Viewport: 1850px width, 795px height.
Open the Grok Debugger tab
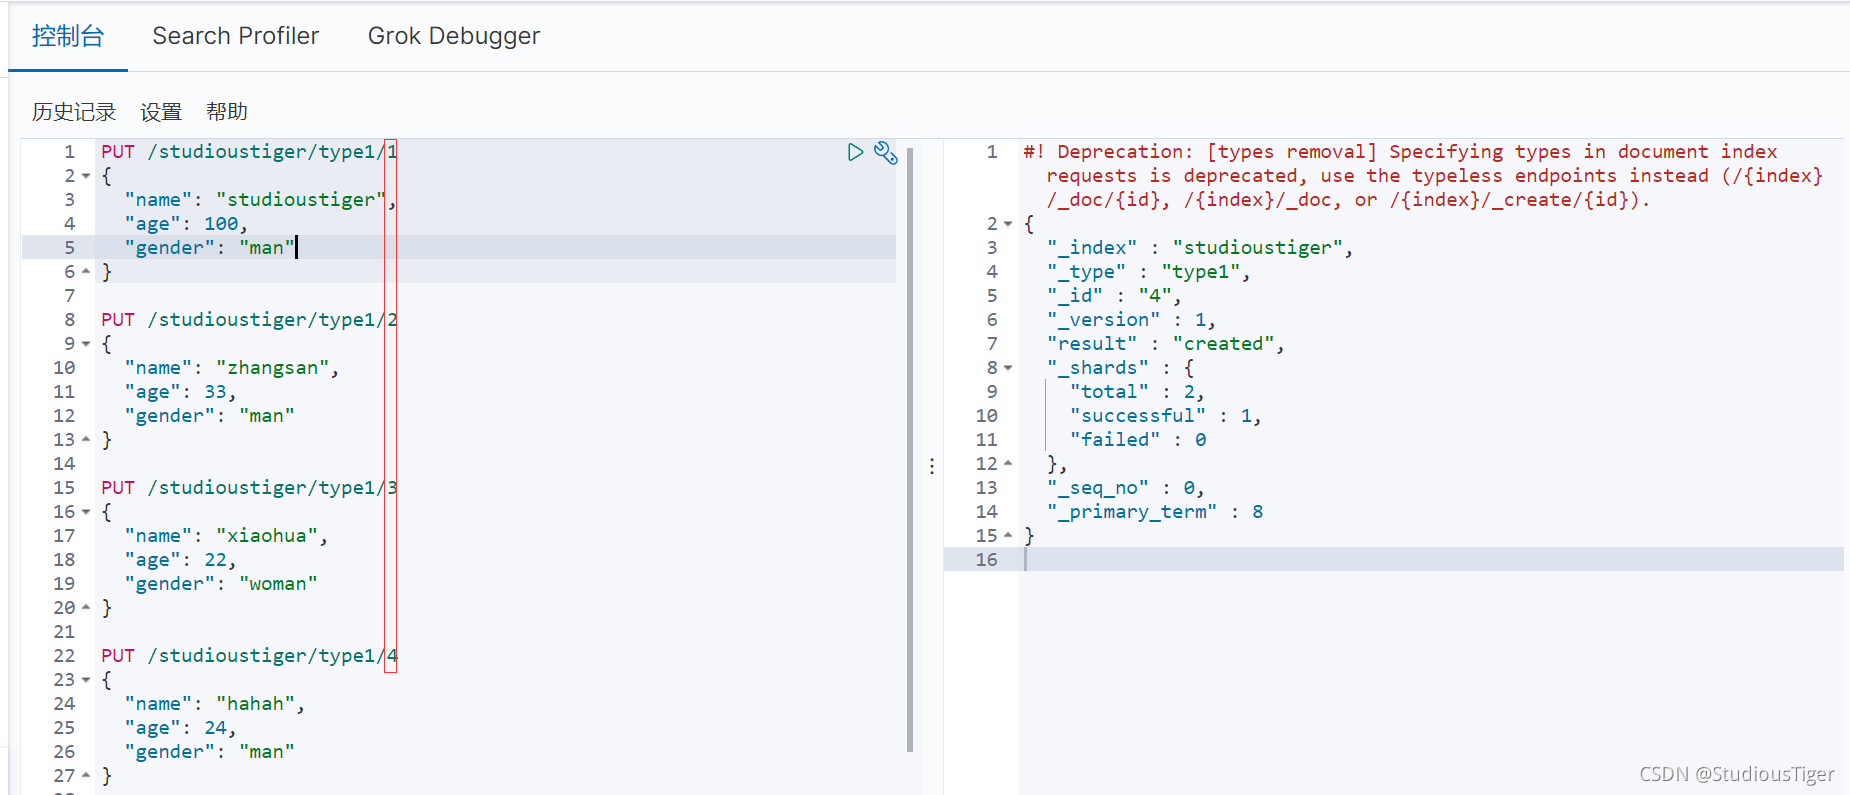(x=454, y=36)
